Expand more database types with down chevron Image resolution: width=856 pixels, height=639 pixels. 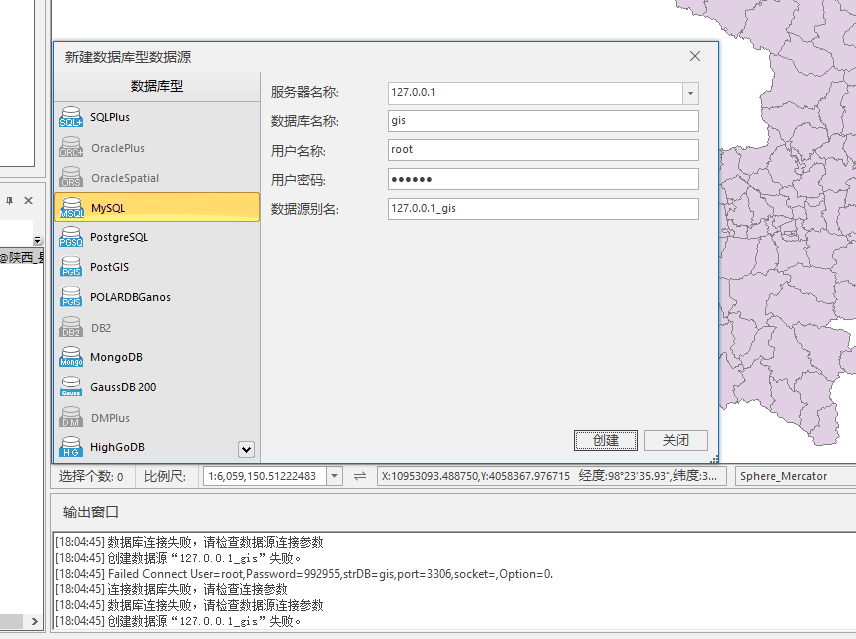[x=246, y=449]
